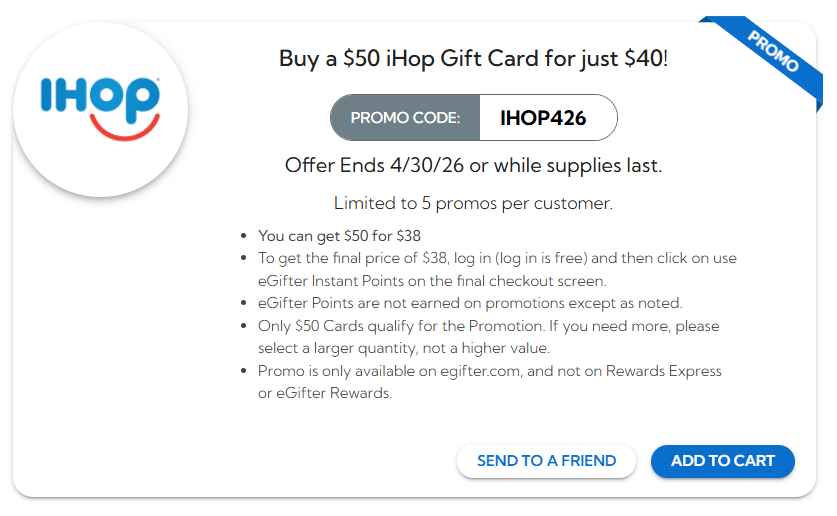Click the IHOP logo circle
The height and width of the screenshot is (516, 837).
(x=100, y=109)
